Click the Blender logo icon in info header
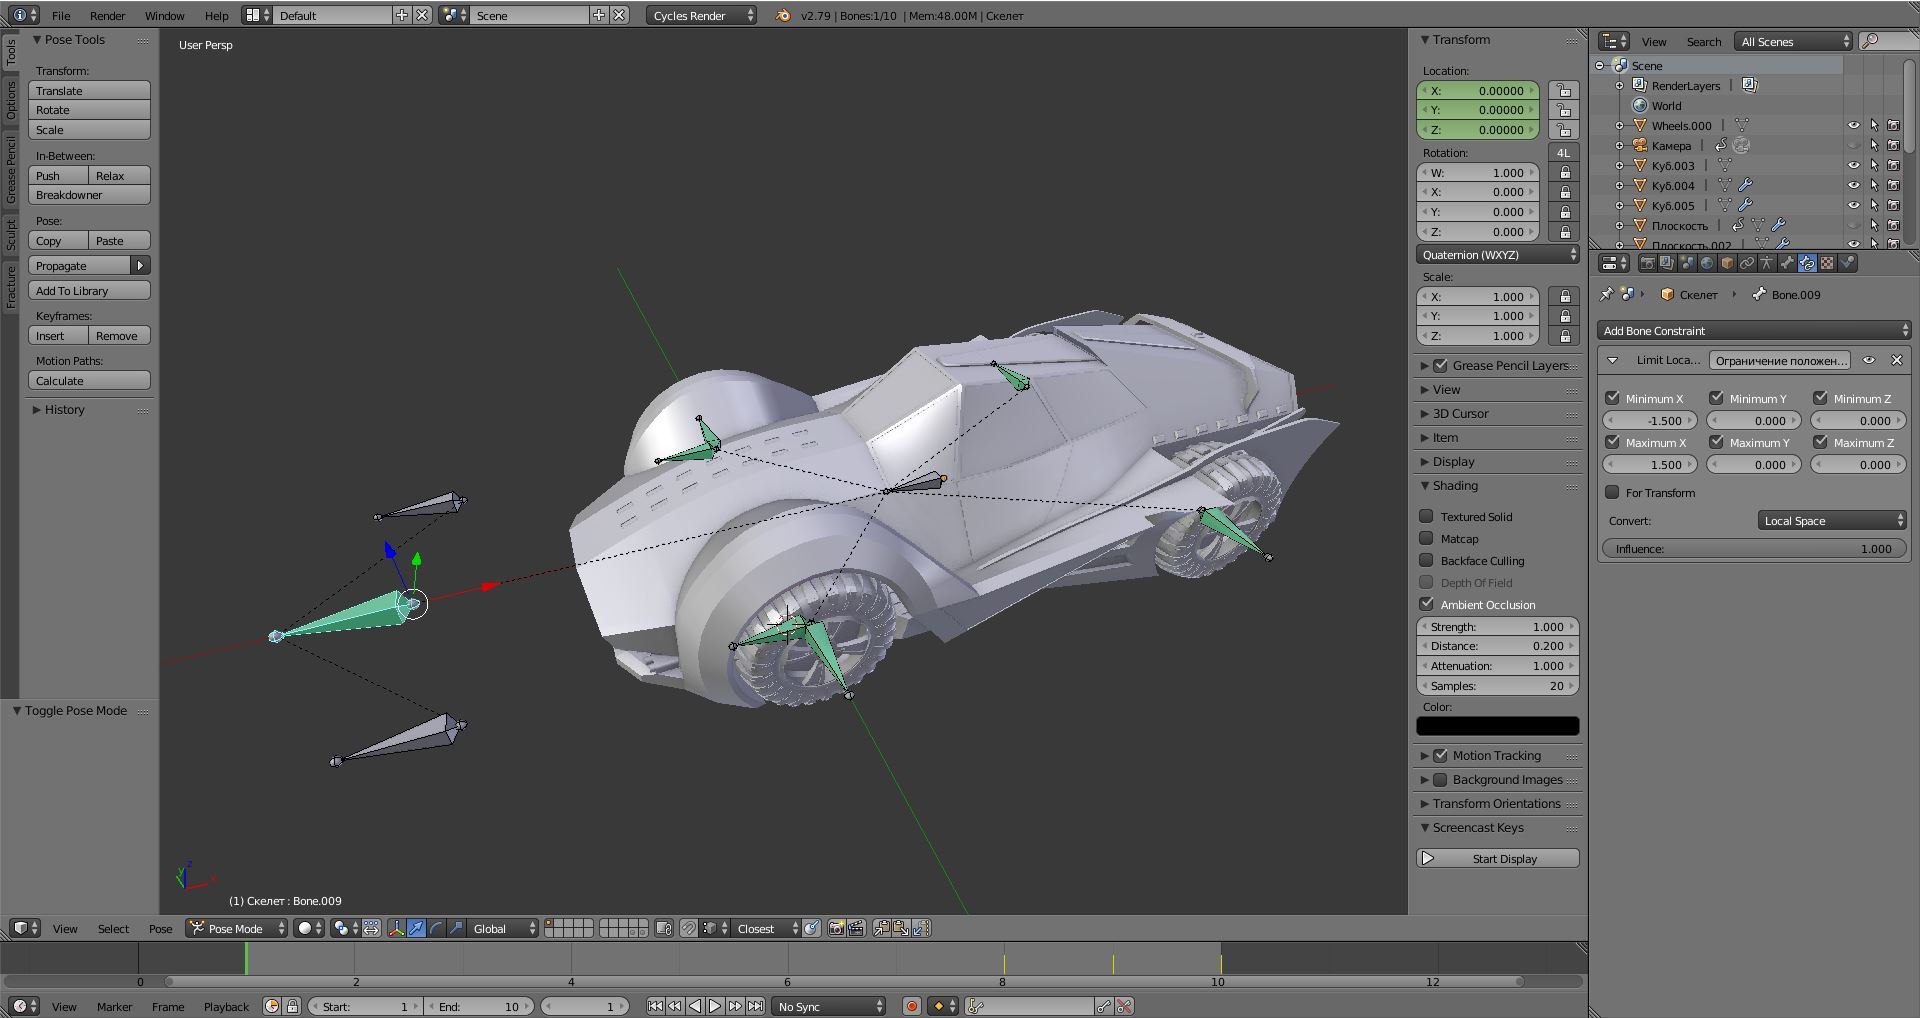This screenshot has width=1920, height=1018. coord(783,15)
